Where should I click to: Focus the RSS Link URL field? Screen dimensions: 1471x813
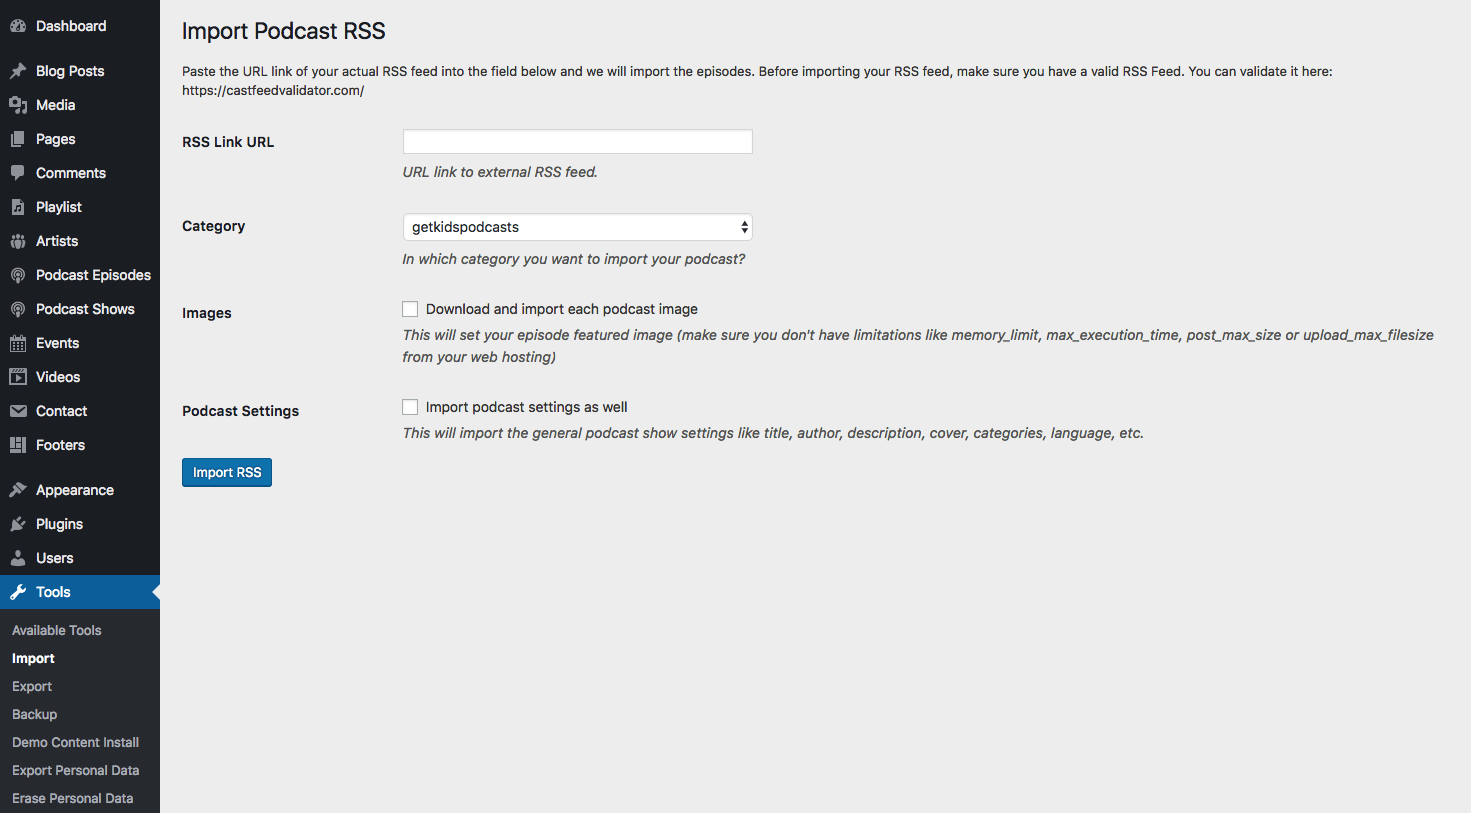[x=577, y=141]
